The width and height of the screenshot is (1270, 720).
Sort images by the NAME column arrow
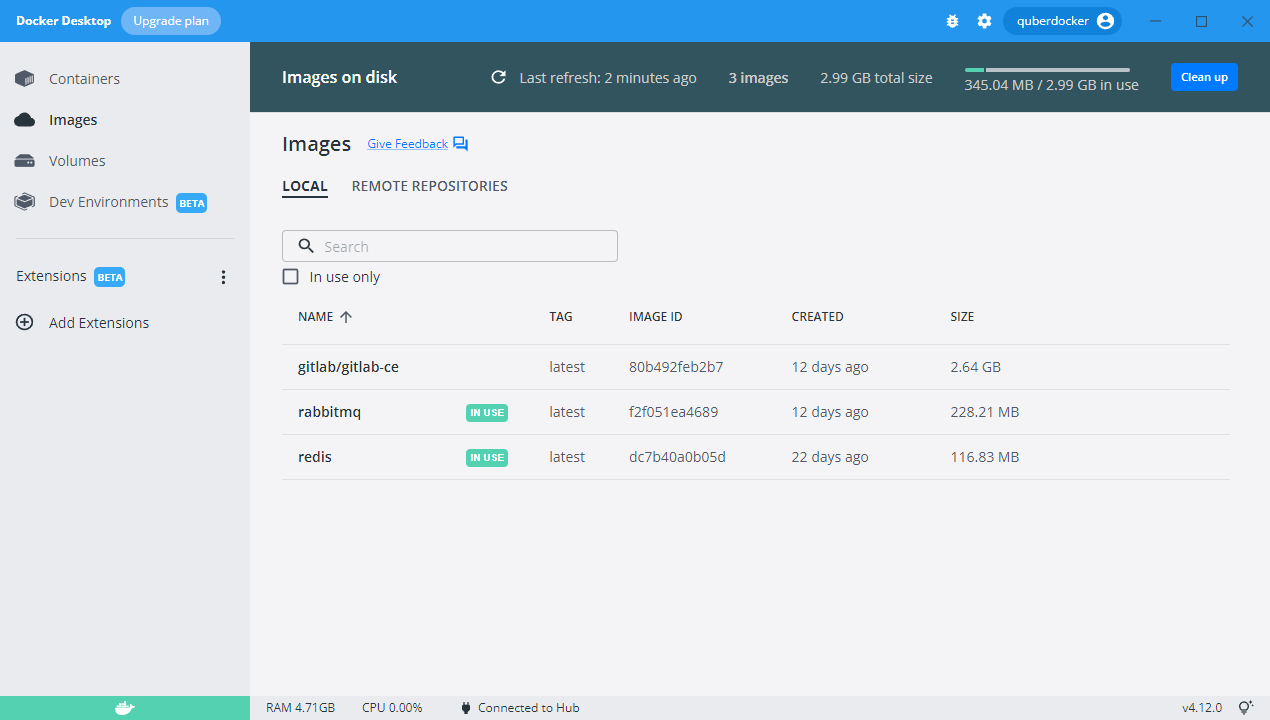tap(346, 317)
